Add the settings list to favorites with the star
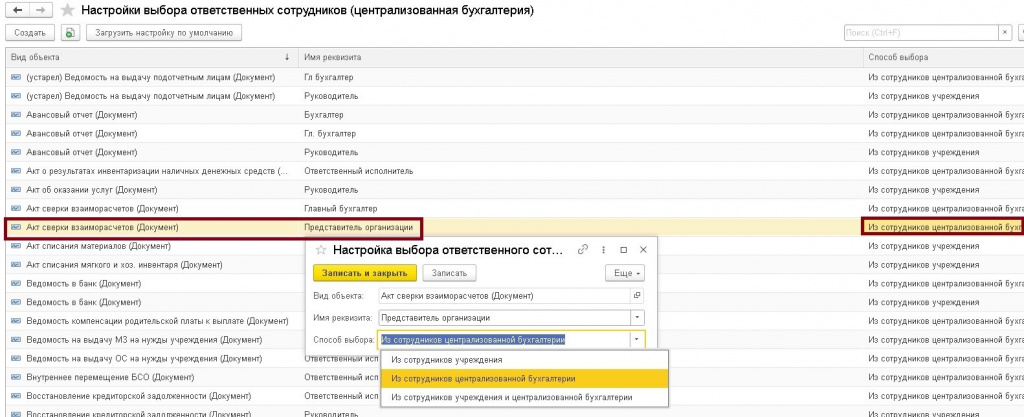The height and width of the screenshot is (417, 1024). point(67,10)
